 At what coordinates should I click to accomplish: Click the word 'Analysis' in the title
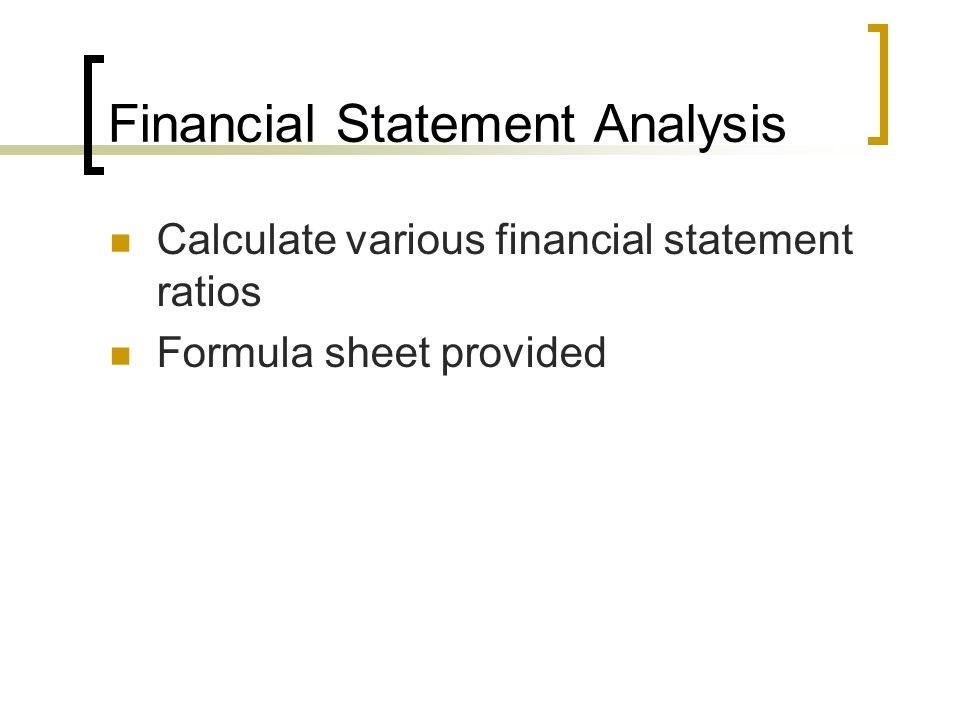[x=690, y=125]
